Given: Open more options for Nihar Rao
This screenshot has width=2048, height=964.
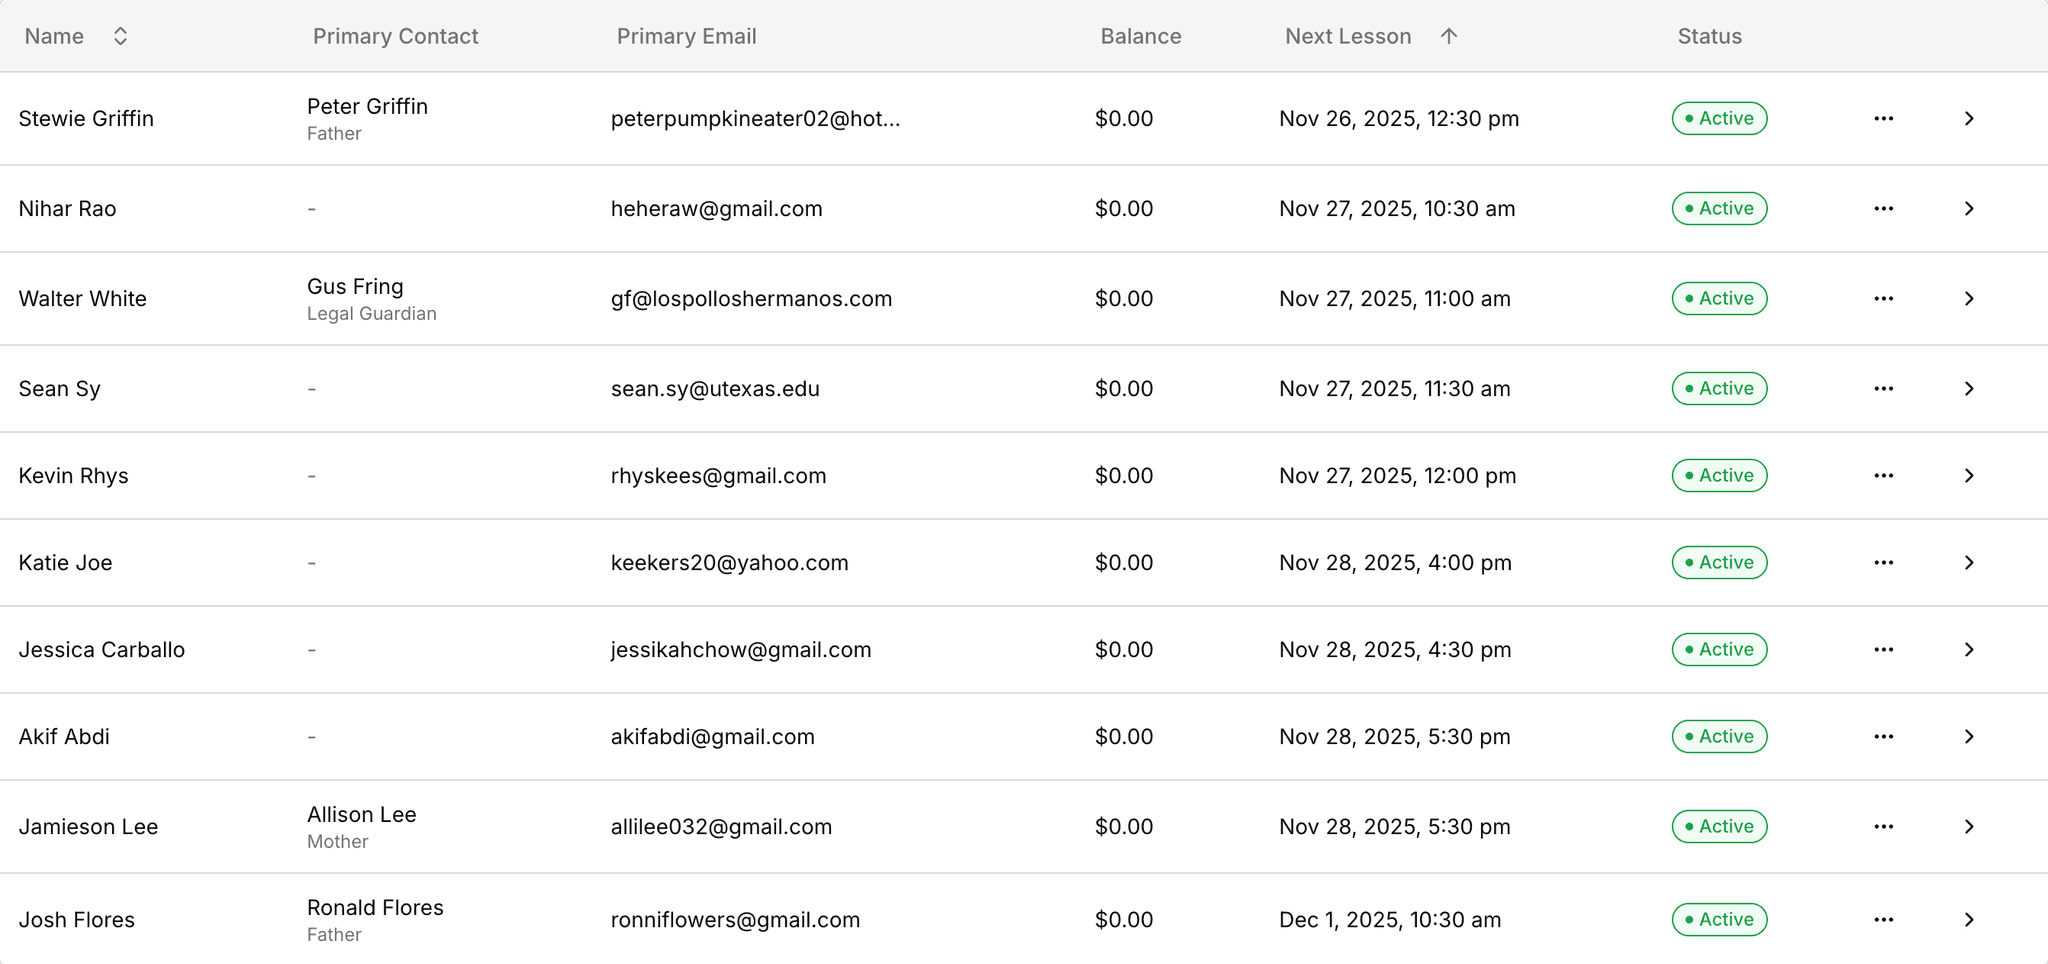Looking at the screenshot, I should click(x=1883, y=209).
